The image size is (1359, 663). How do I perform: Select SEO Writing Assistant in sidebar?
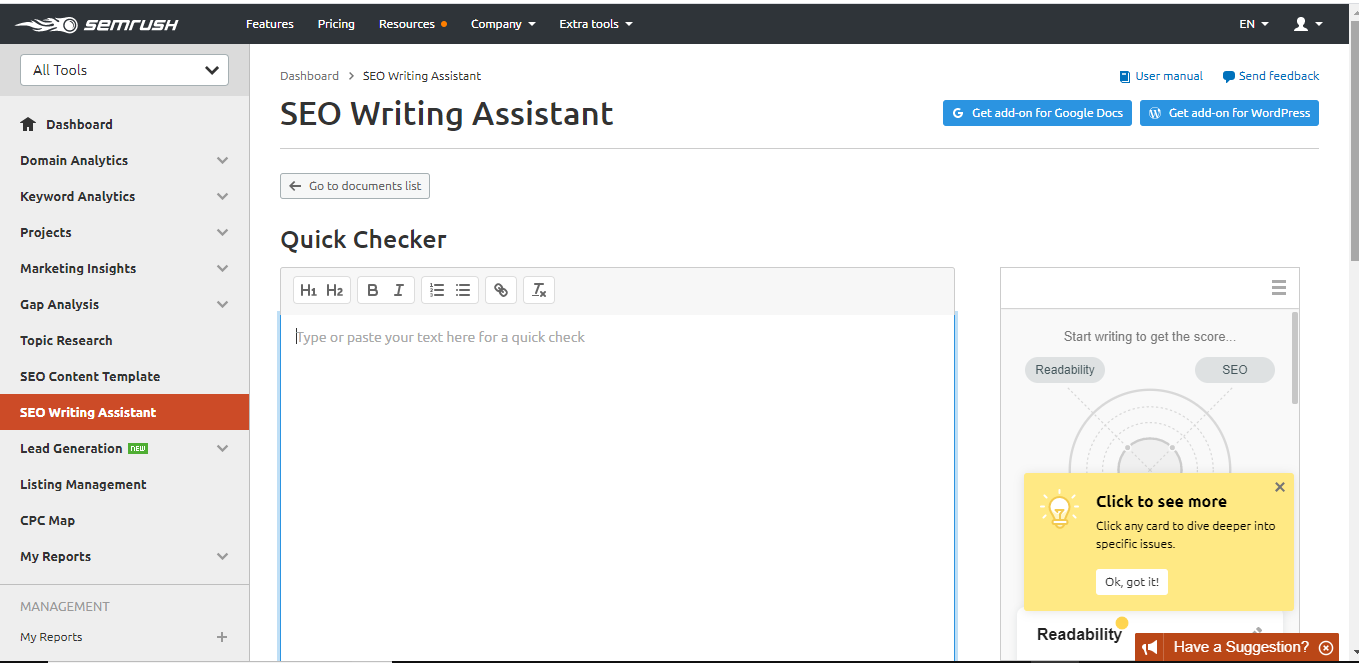click(124, 412)
